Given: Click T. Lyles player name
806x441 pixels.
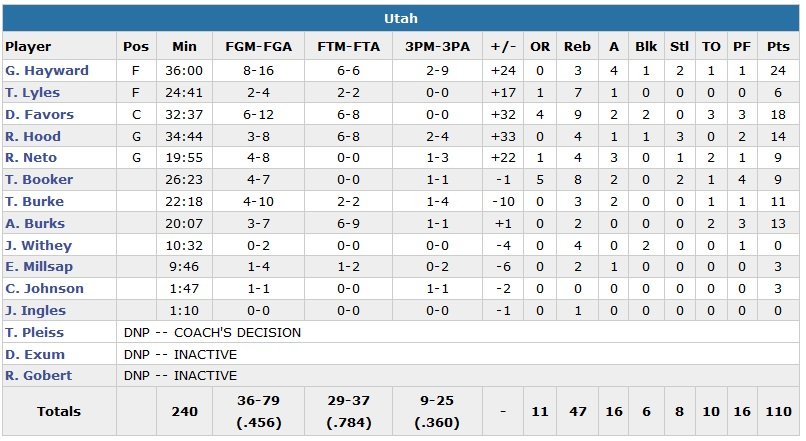Looking at the screenshot, I should tap(33, 93).
